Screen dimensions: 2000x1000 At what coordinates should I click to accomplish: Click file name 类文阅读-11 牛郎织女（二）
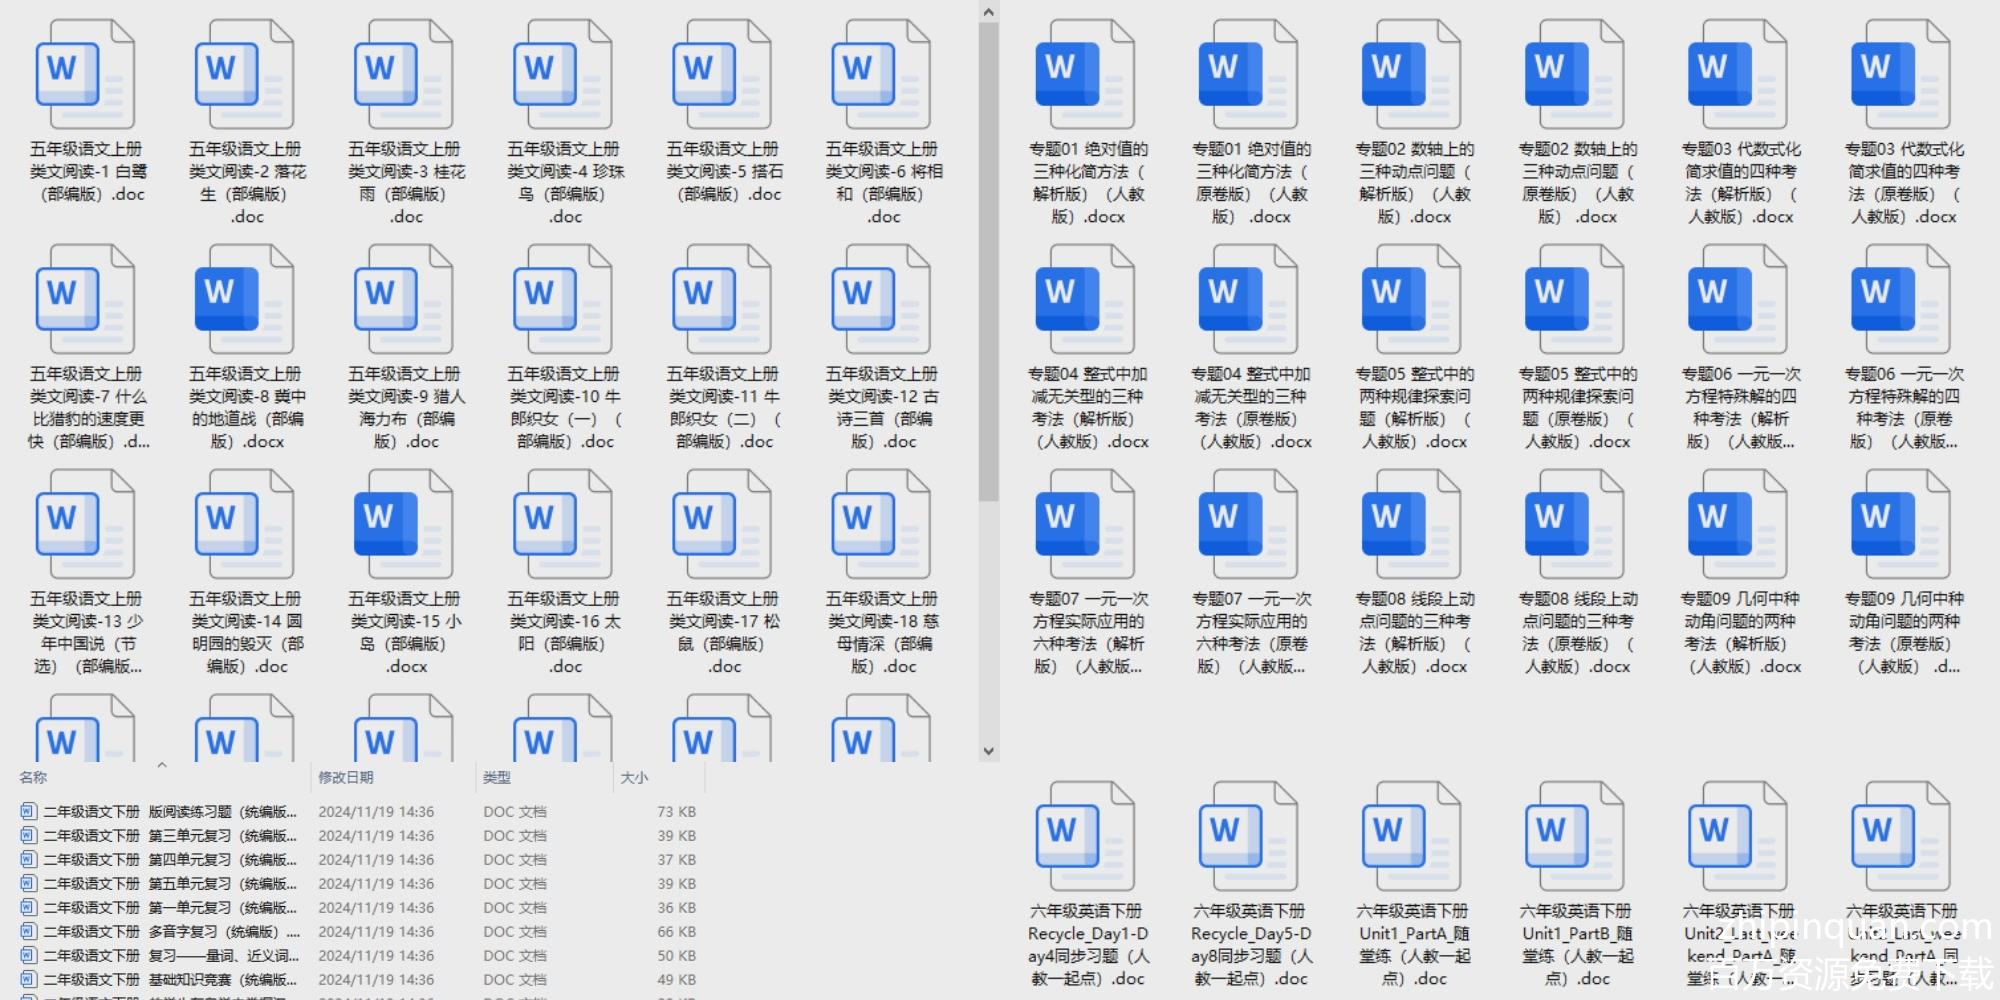pos(723,408)
